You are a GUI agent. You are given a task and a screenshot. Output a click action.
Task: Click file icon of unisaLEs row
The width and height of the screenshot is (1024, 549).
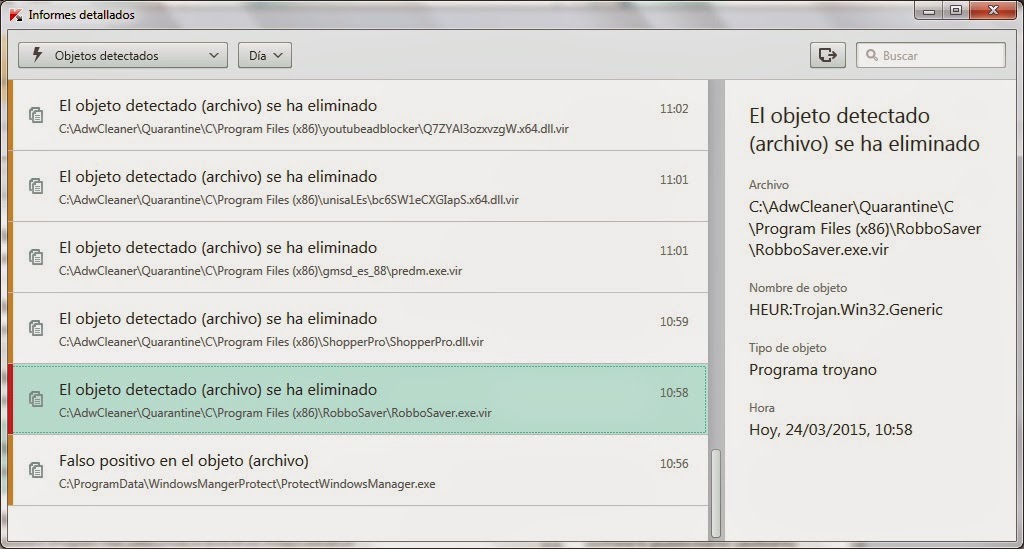[36, 186]
